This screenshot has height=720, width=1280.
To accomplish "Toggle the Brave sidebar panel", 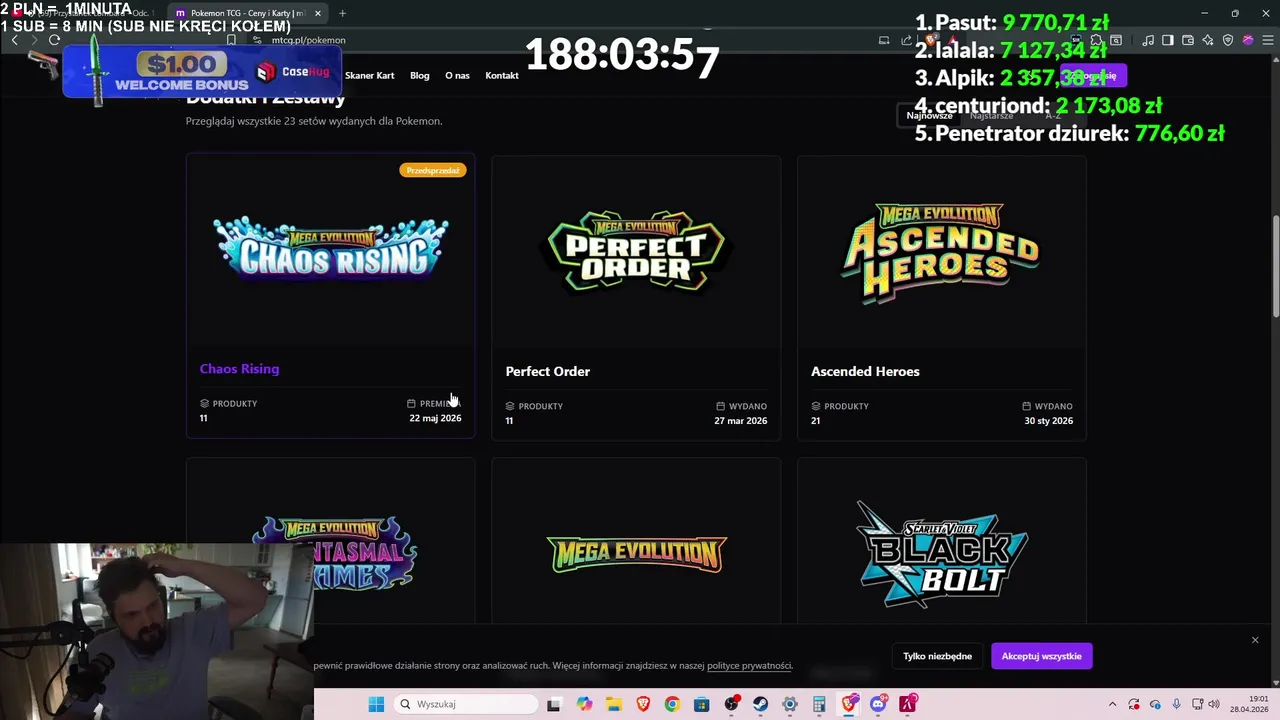I will (1168, 40).
